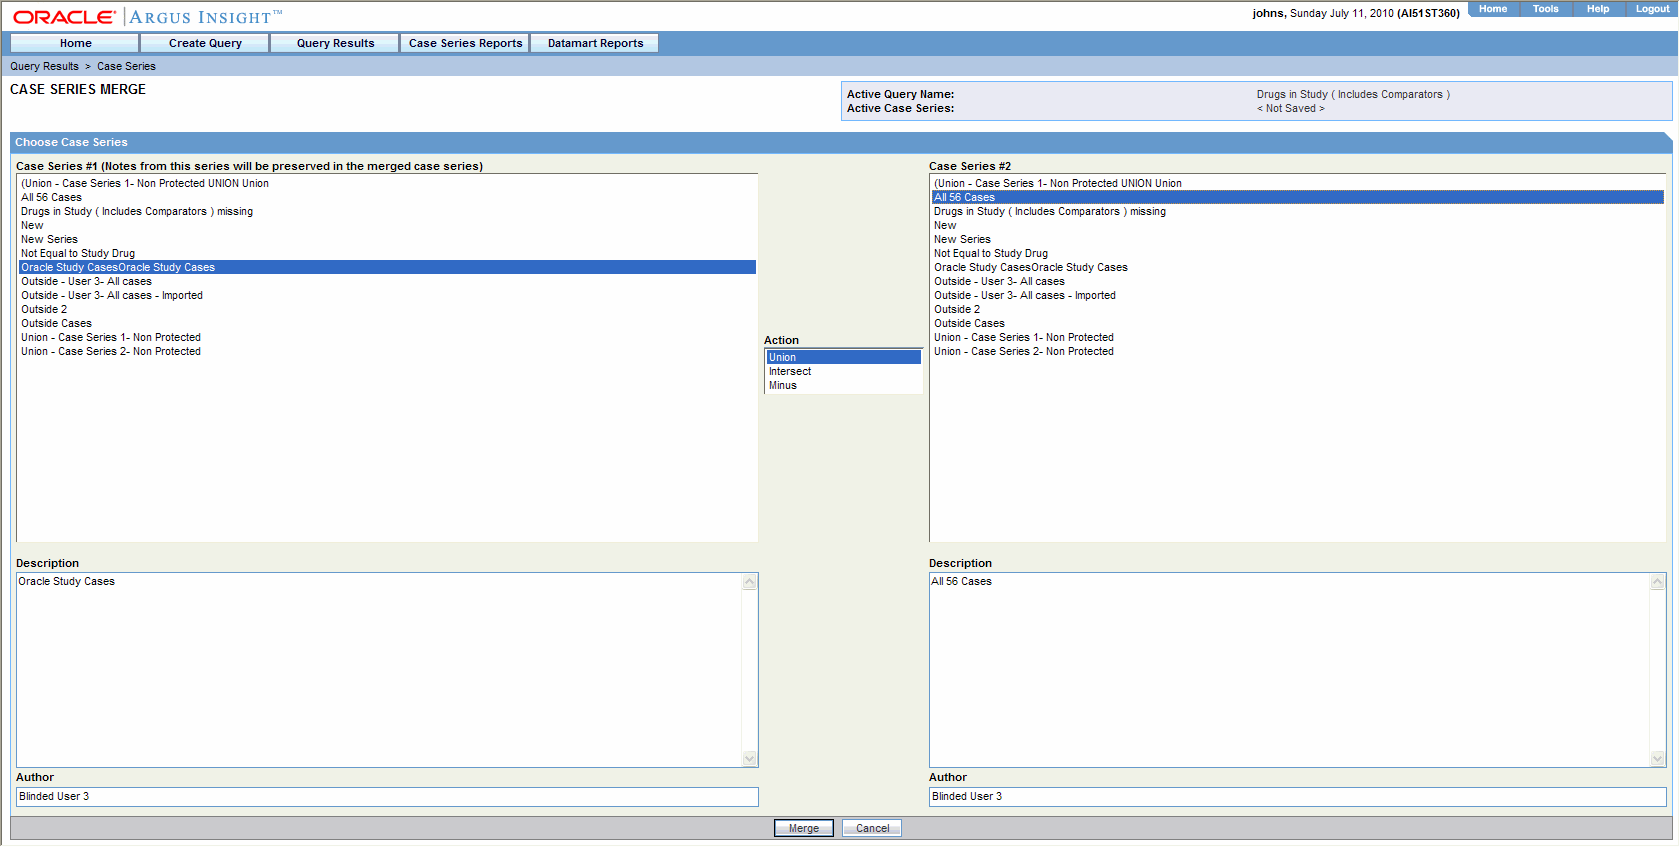
Task: Select 'Outside - User 3- All cases' in Series #2
Action: (1298, 281)
